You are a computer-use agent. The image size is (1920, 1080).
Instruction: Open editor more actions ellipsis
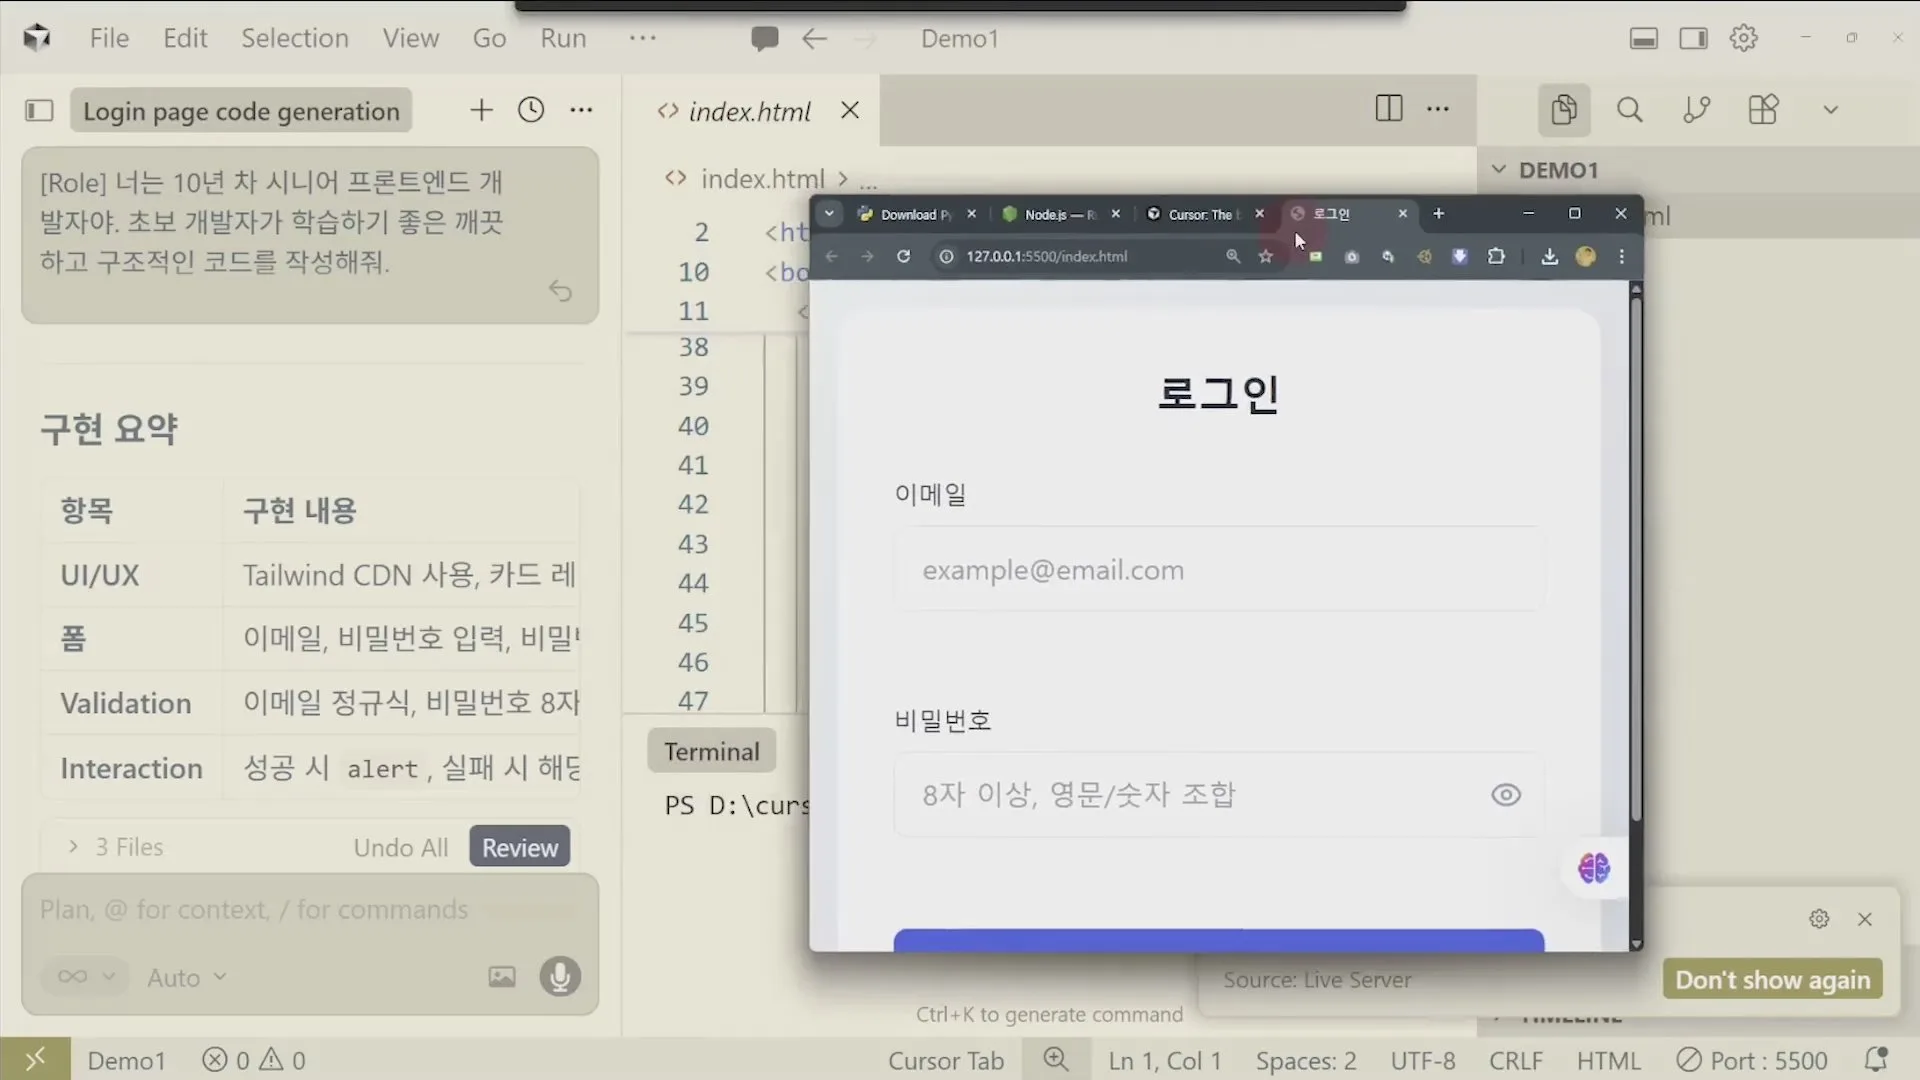(1438, 109)
